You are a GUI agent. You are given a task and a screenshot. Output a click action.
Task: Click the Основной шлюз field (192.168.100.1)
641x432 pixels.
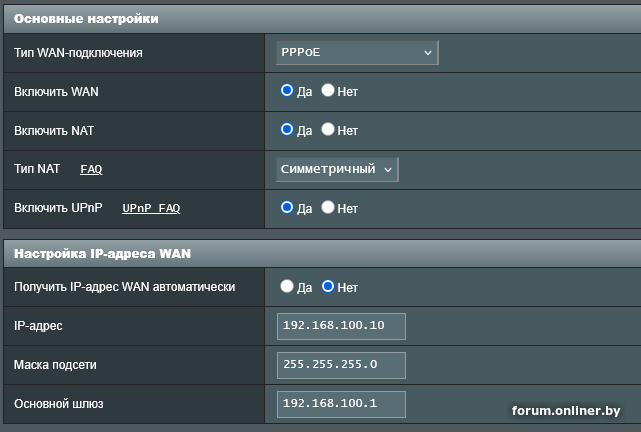[x=341, y=404]
